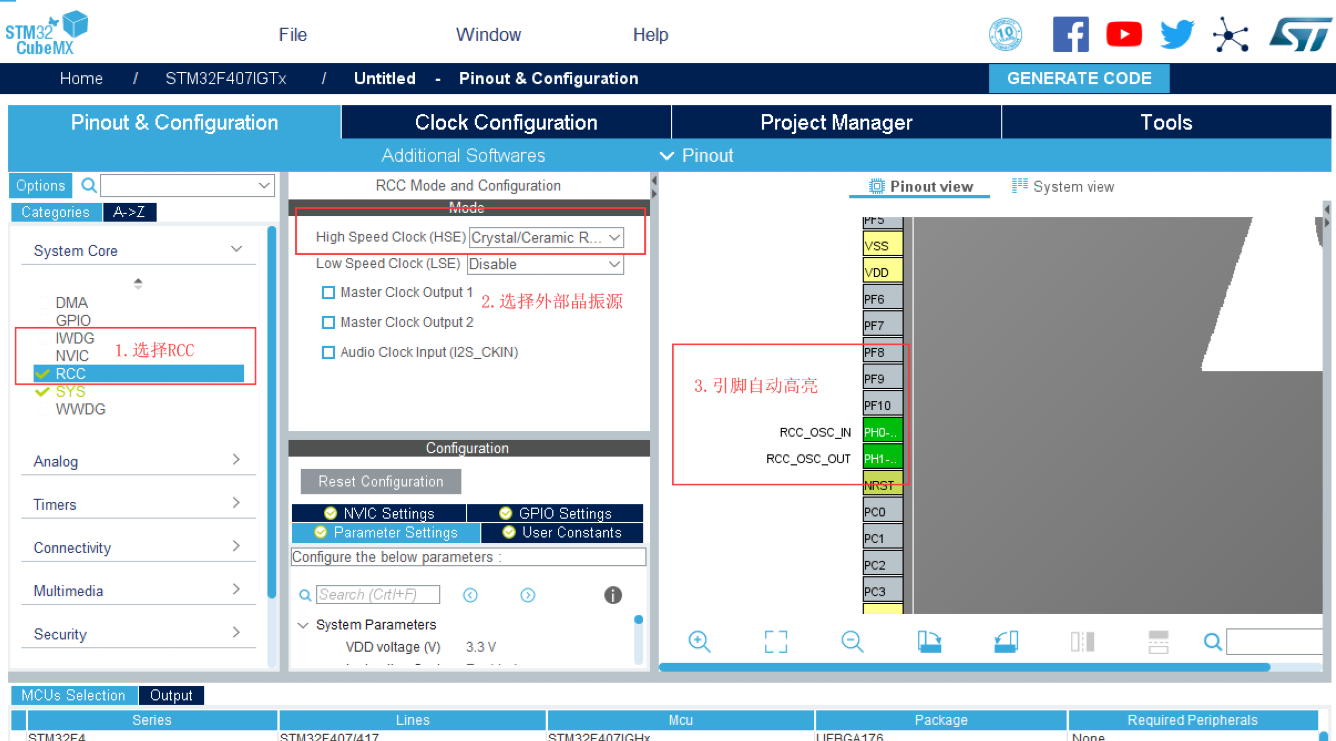Open the User Constants tab
Viewport: 1336px width, 741px height.
coord(562,533)
